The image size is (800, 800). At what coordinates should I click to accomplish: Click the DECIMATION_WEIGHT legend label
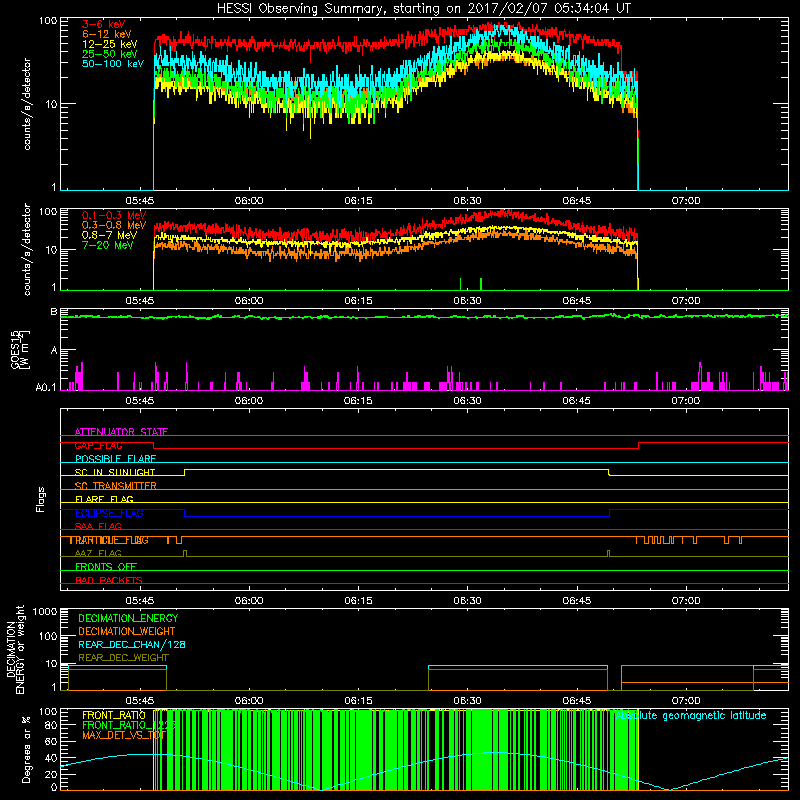127,632
